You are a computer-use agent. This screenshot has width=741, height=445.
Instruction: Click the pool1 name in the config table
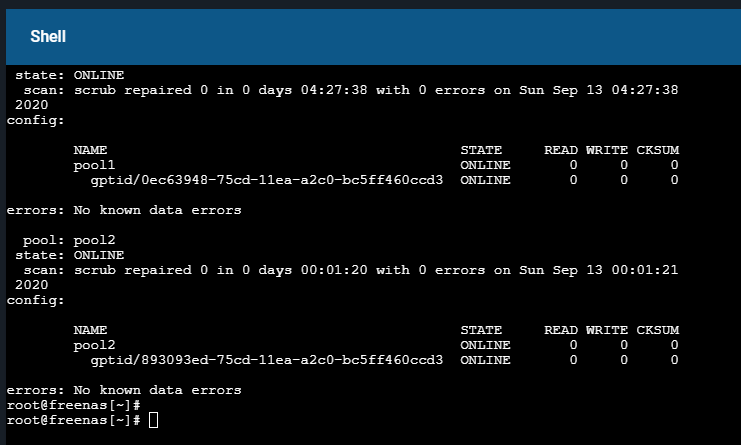pos(95,164)
